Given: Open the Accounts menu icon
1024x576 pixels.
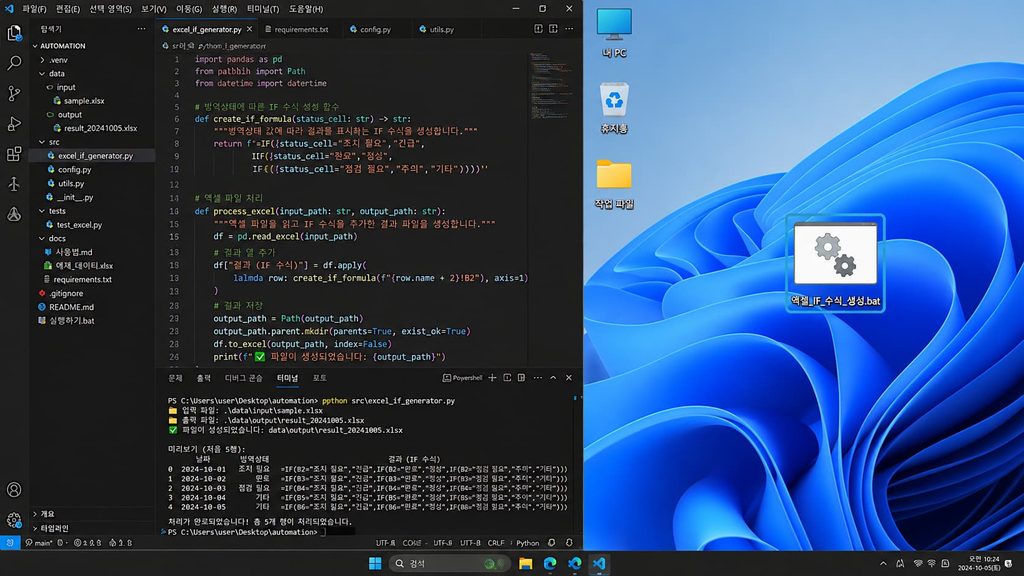Looking at the screenshot, I should pos(14,490).
